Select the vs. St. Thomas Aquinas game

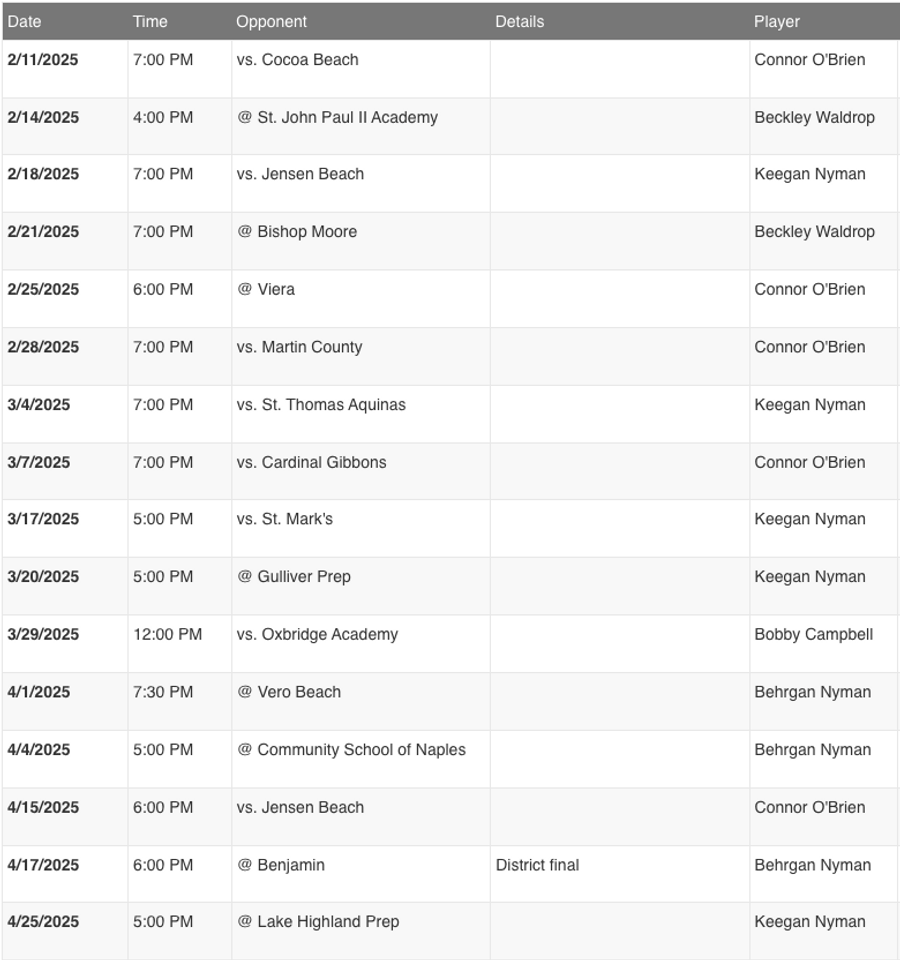[x=321, y=405]
